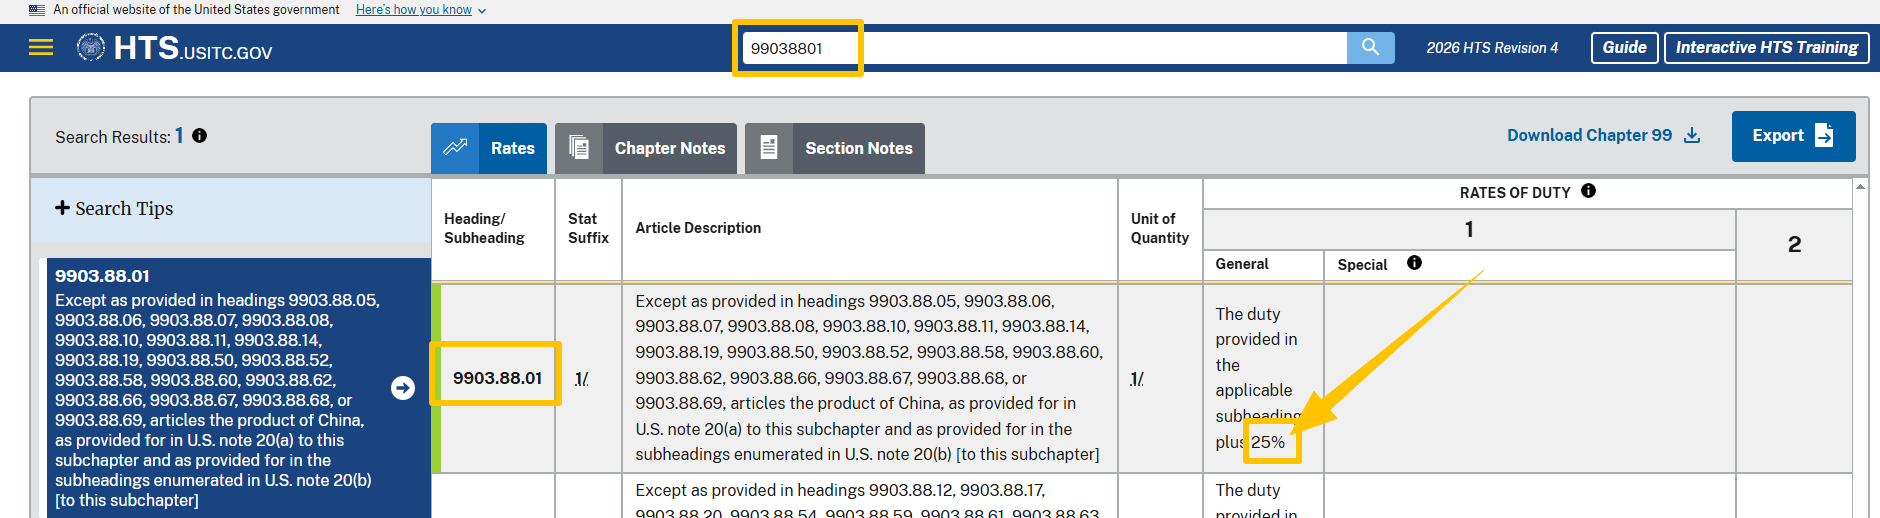This screenshot has height=518, width=1880.
Task: Click info icon beside Search Results
Action: (x=200, y=136)
